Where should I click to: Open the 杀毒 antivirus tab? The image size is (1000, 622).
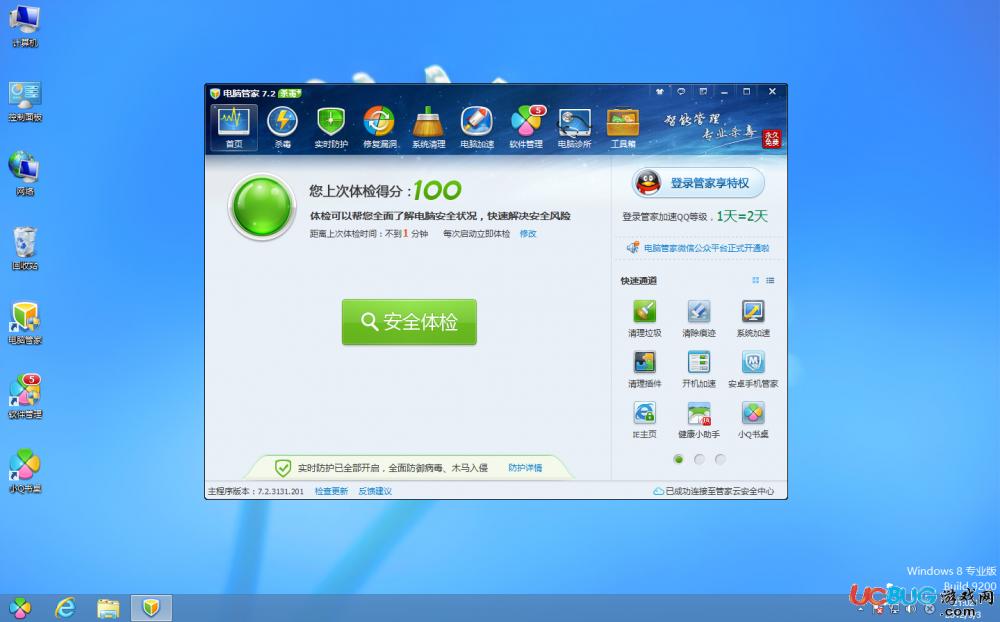[282, 127]
